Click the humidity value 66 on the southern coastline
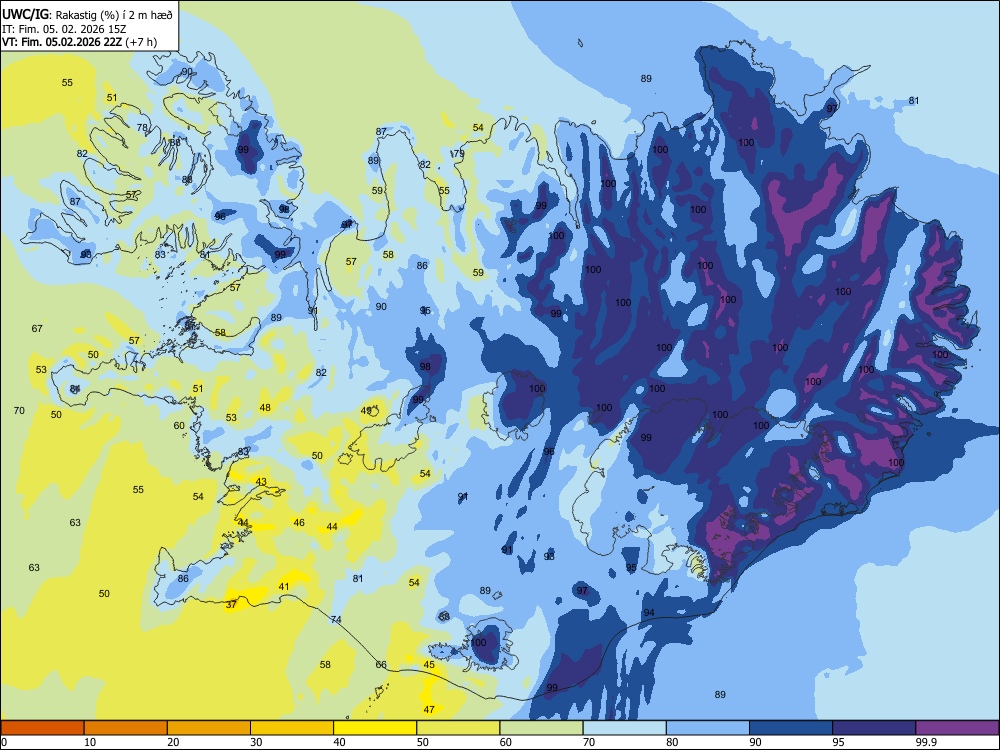The image size is (1000, 750). (x=381, y=665)
